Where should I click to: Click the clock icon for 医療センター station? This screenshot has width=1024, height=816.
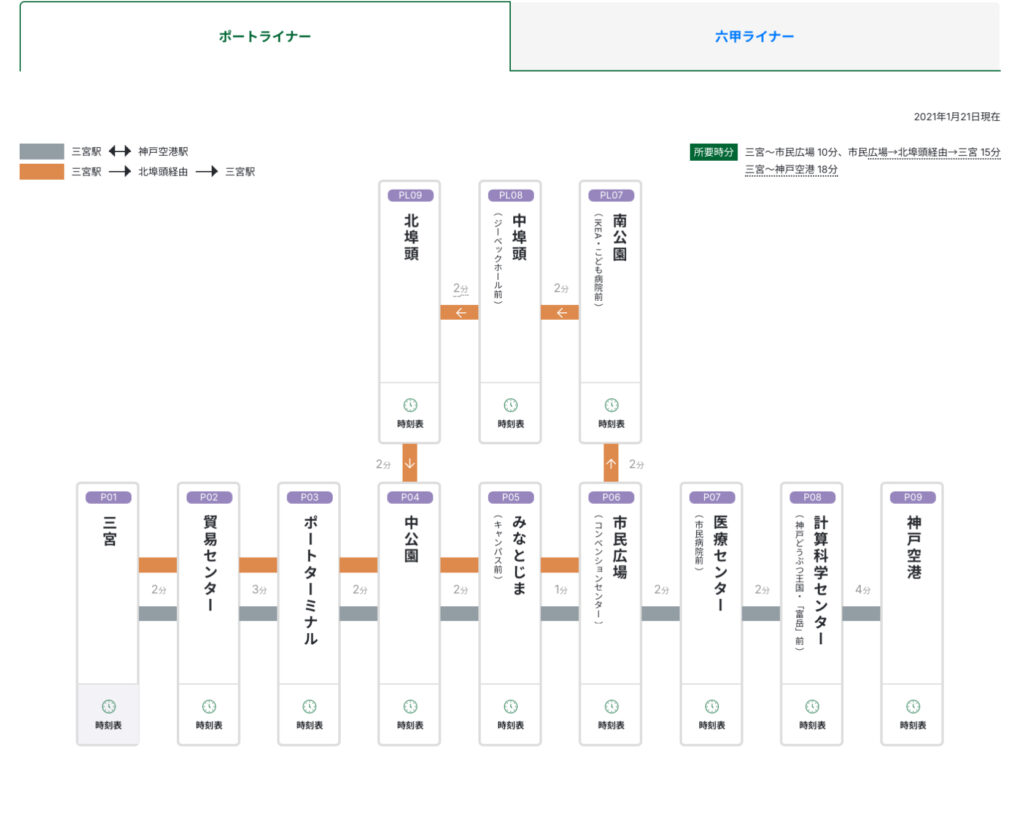[x=711, y=707]
